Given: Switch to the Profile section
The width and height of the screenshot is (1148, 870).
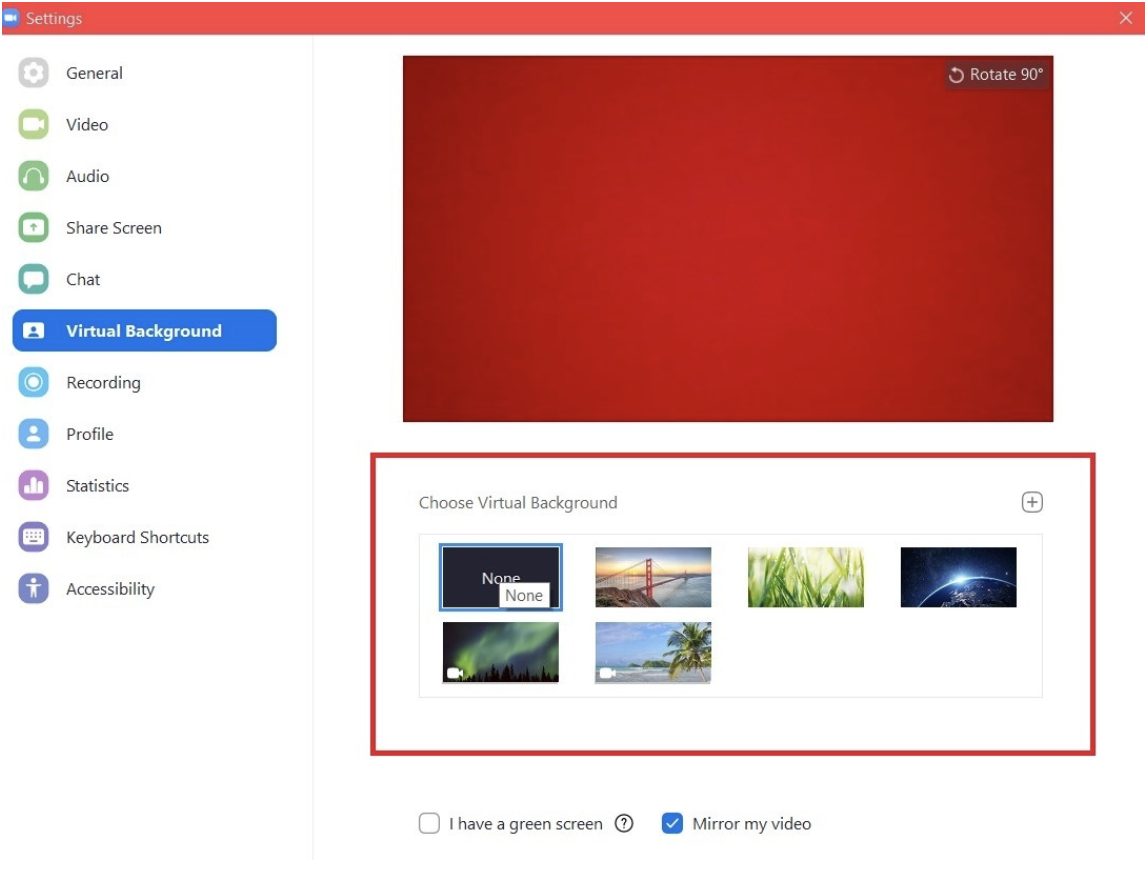Looking at the screenshot, I should pyautogui.click(x=35, y=433).
